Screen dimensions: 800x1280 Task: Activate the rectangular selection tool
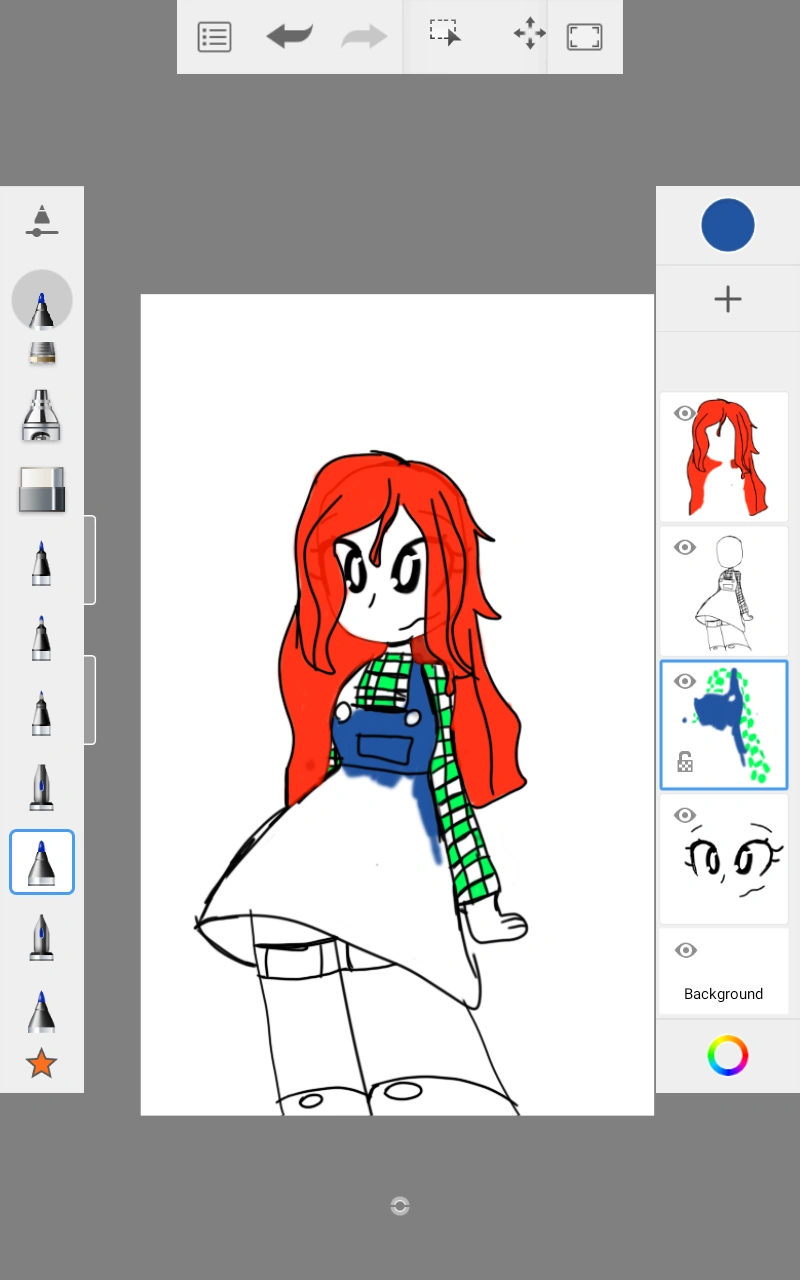[444, 31]
